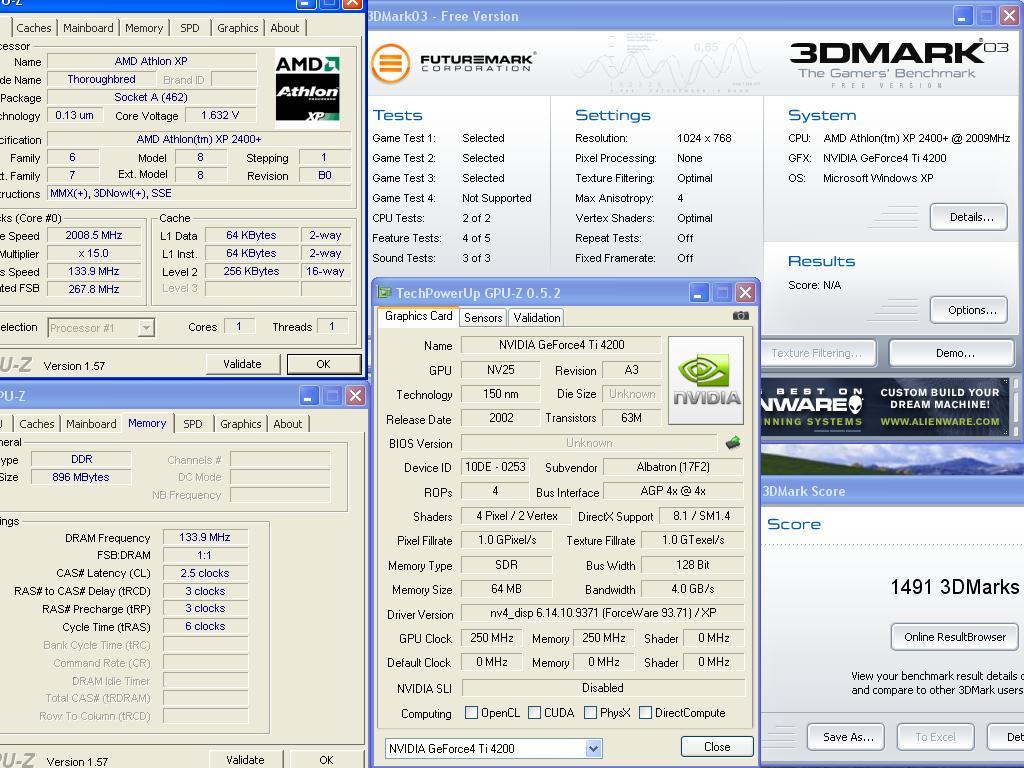
Task: Click the NVIDIA logo in GPU-Z
Action: click(x=706, y=380)
